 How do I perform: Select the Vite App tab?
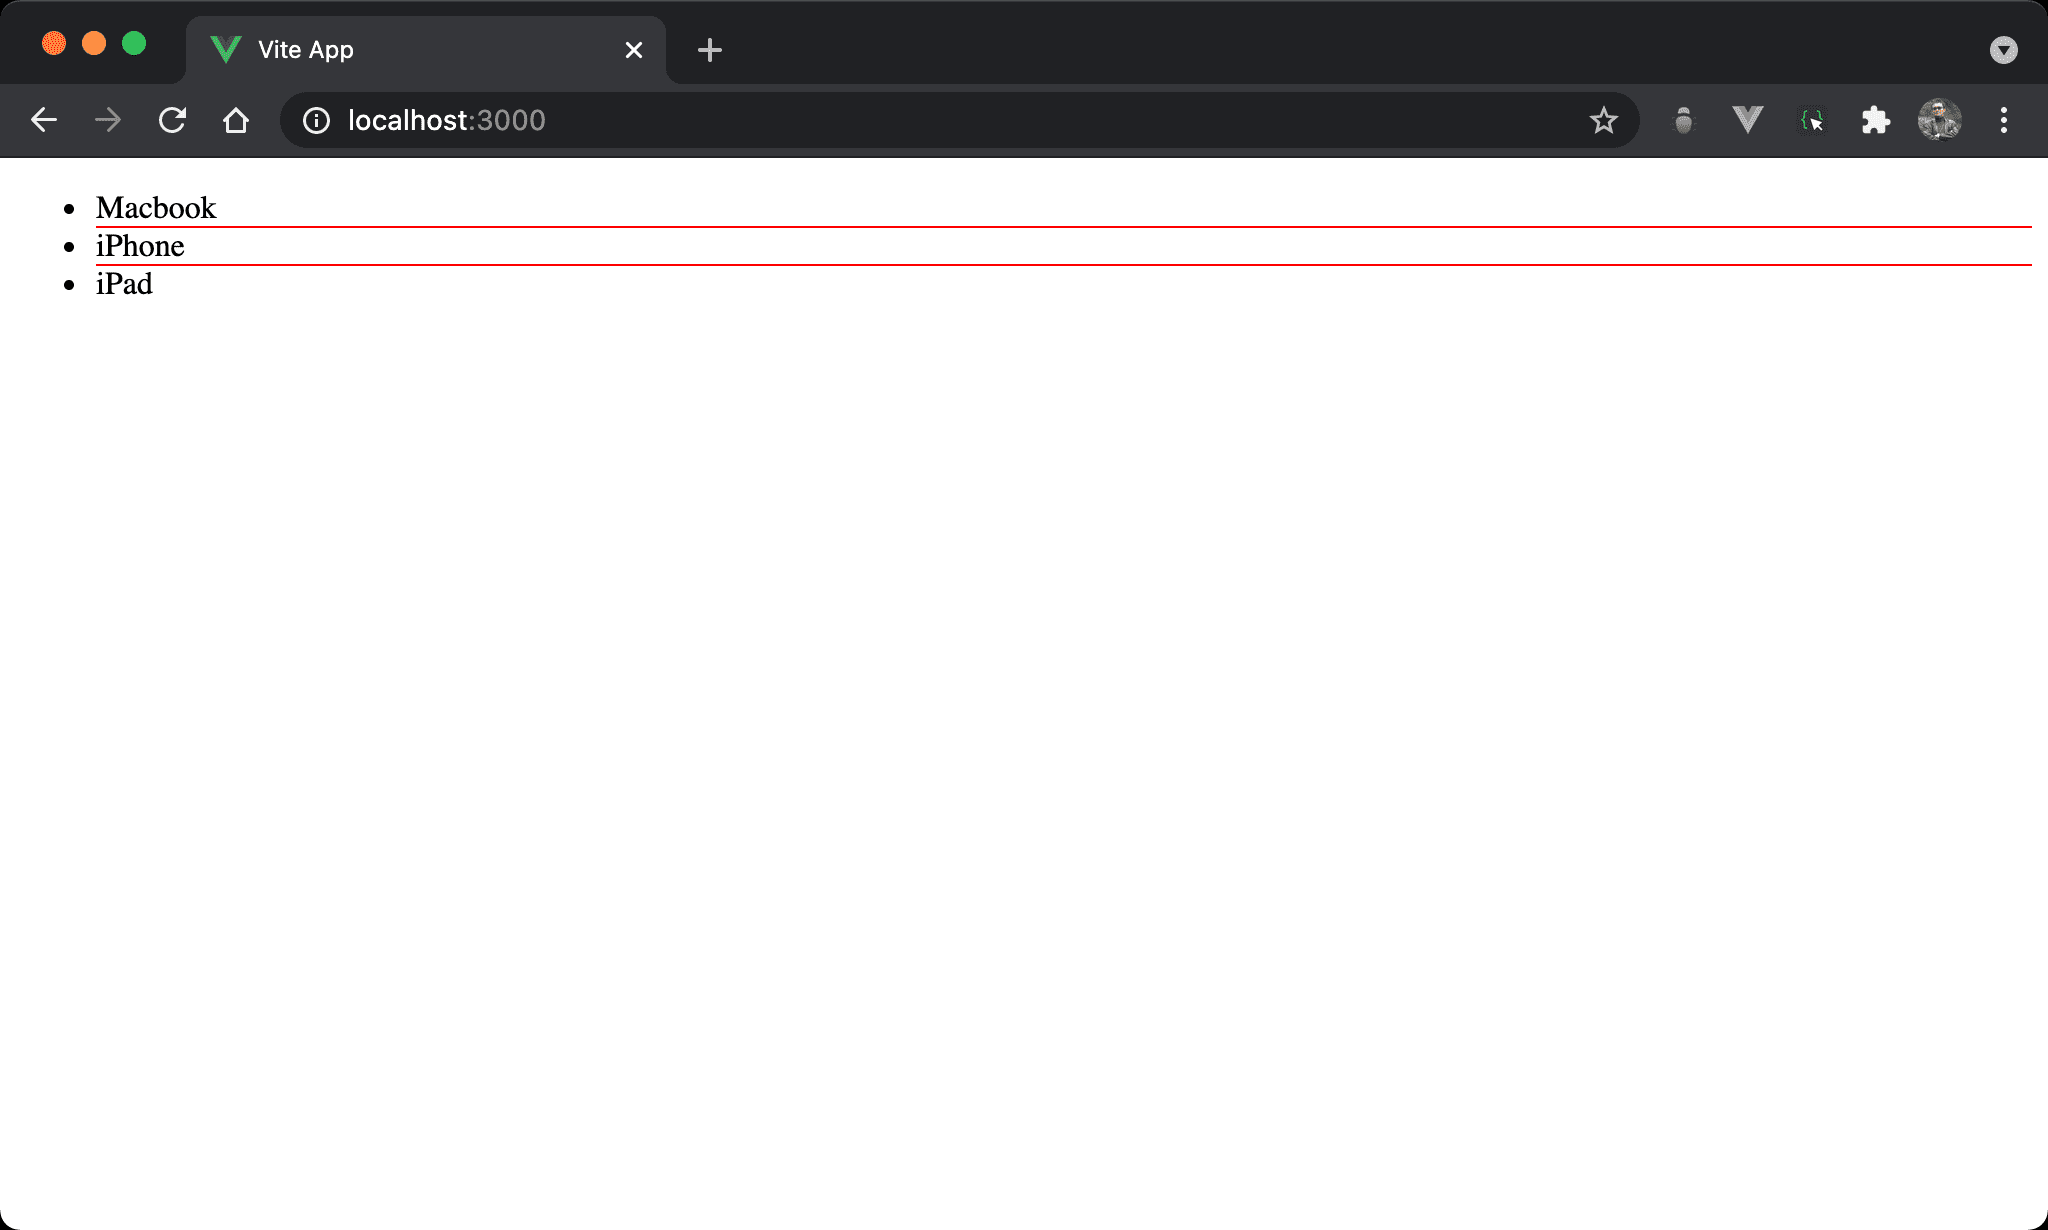400,50
